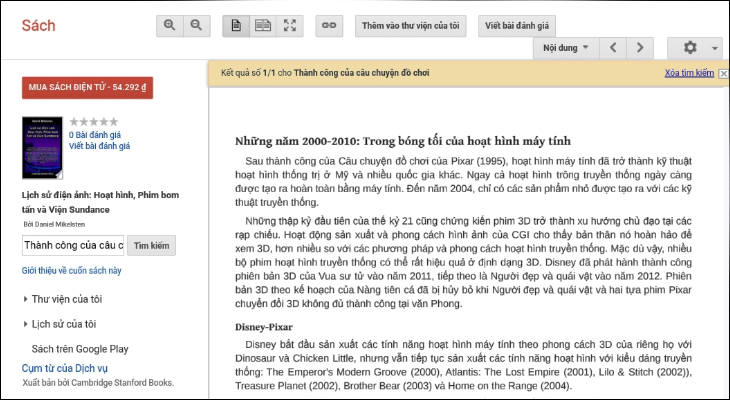Image resolution: width=730 pixels, height=400 pixels.
Task: Click the zoom in magnifier icon
Action: 169,26
